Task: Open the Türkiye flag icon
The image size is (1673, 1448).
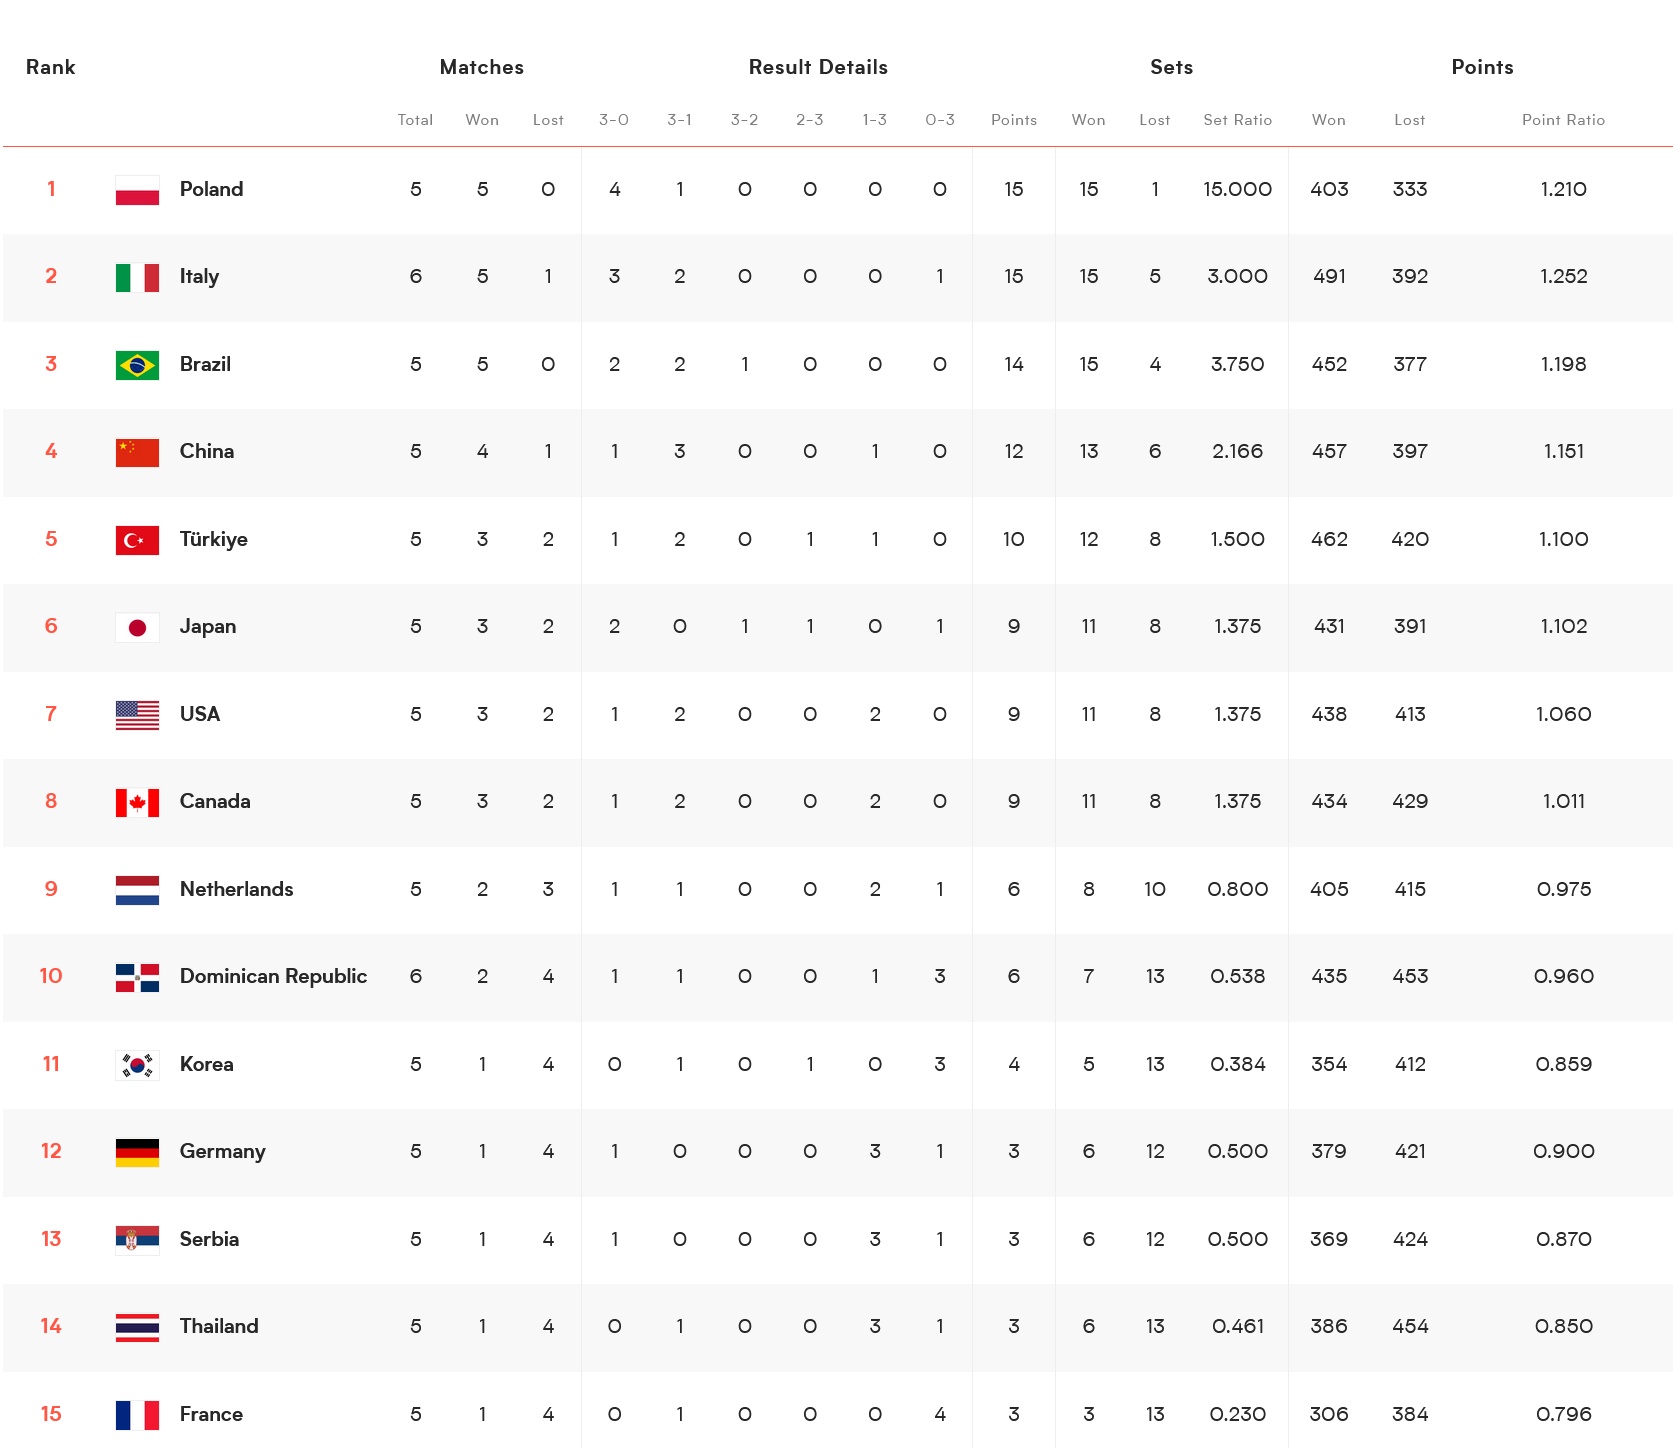Action: tap(137, 540)
